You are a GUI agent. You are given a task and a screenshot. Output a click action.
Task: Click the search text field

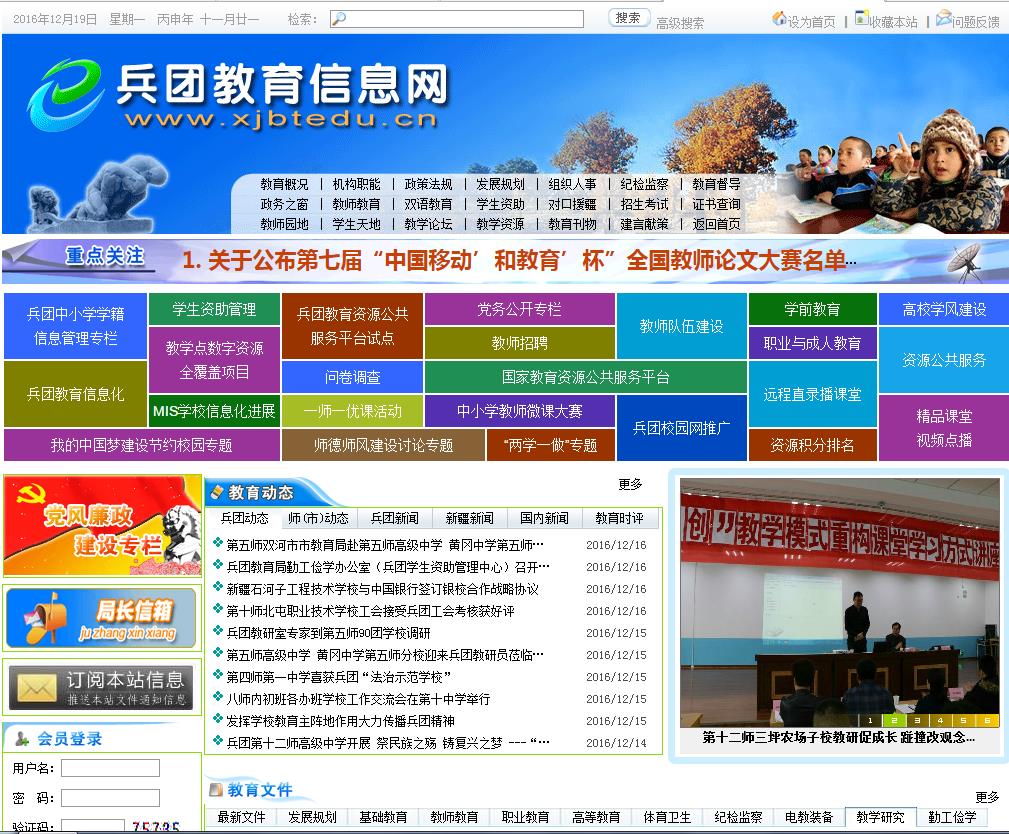pos(456,19)
